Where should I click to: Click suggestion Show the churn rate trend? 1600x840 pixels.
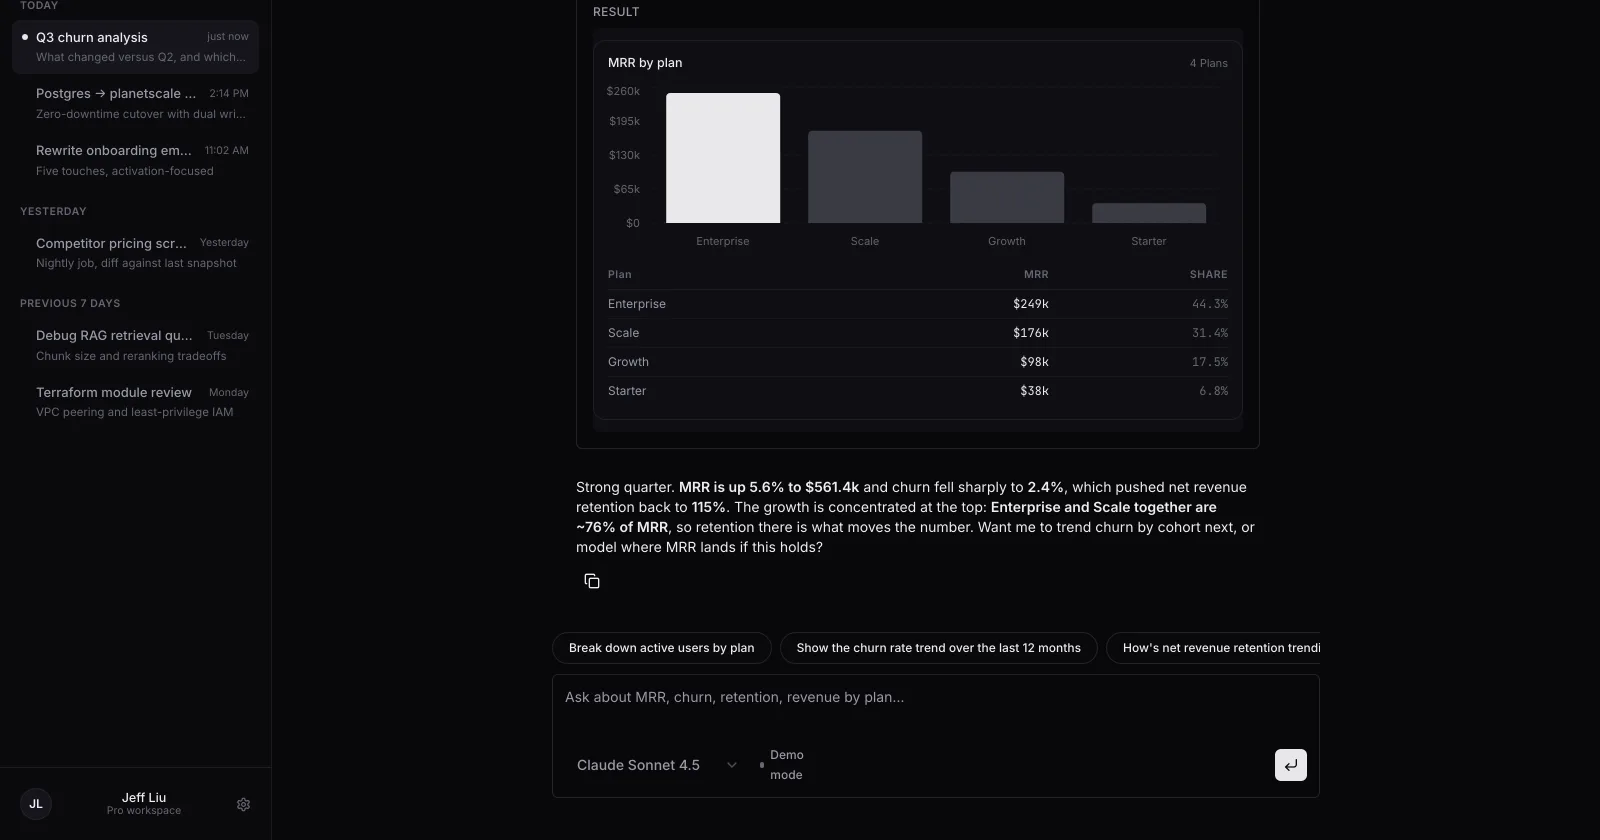coord(938,648)
